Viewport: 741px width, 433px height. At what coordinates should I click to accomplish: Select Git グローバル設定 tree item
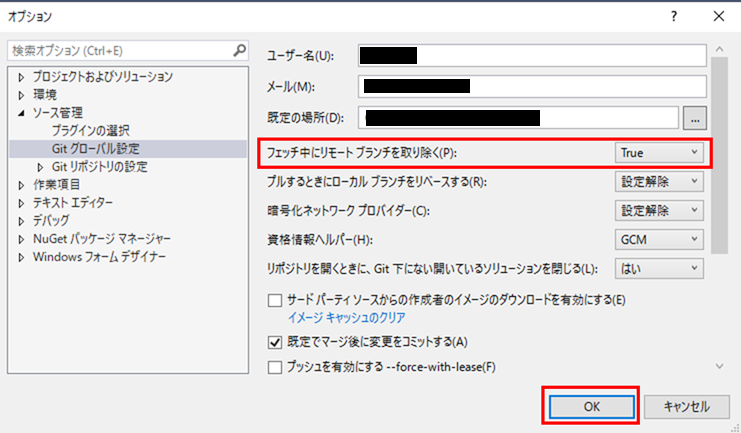tap(95, 148)
